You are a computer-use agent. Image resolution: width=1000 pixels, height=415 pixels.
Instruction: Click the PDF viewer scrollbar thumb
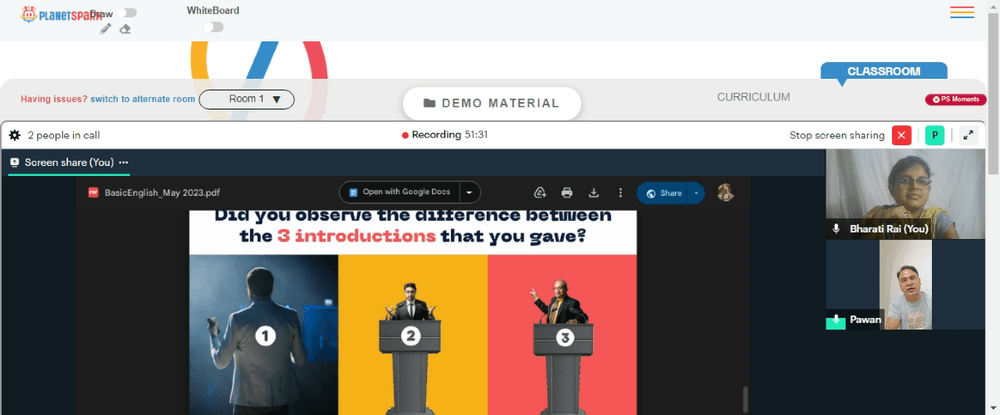(x=744, y=399)
